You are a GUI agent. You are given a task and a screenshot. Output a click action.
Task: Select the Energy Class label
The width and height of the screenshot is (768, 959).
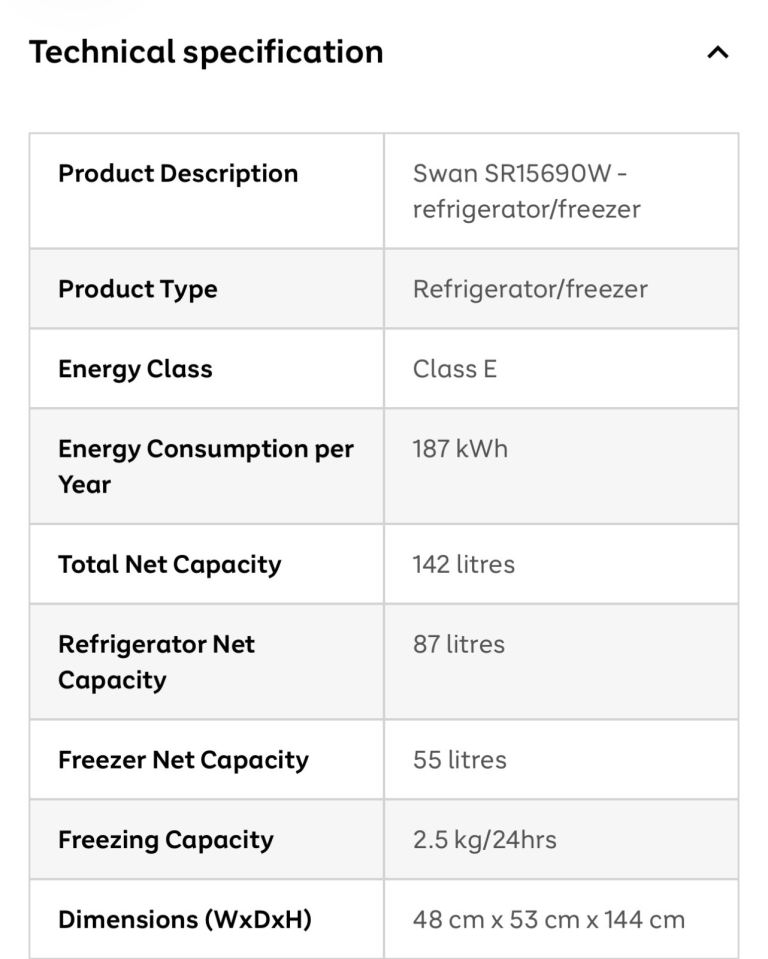click(x=135, y=369)
